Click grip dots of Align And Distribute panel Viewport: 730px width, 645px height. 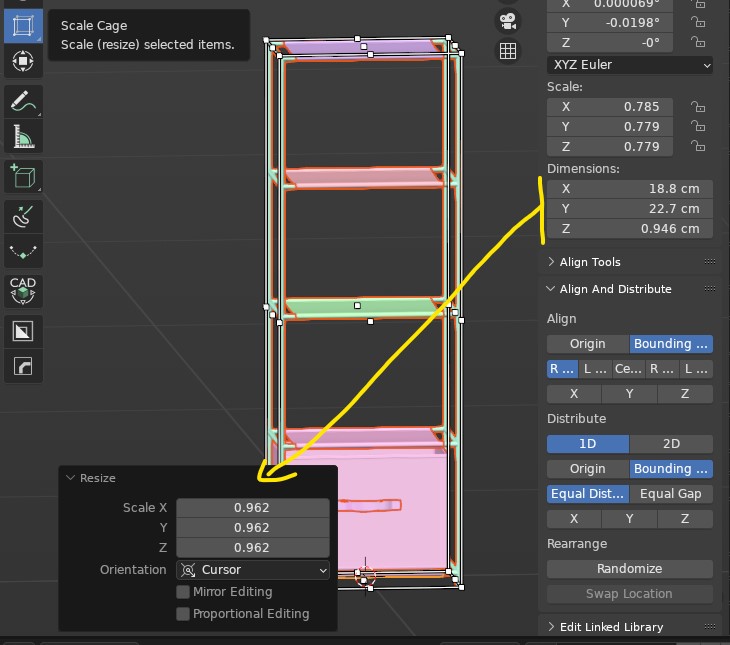pyautogui.click(x=710, y=289)
